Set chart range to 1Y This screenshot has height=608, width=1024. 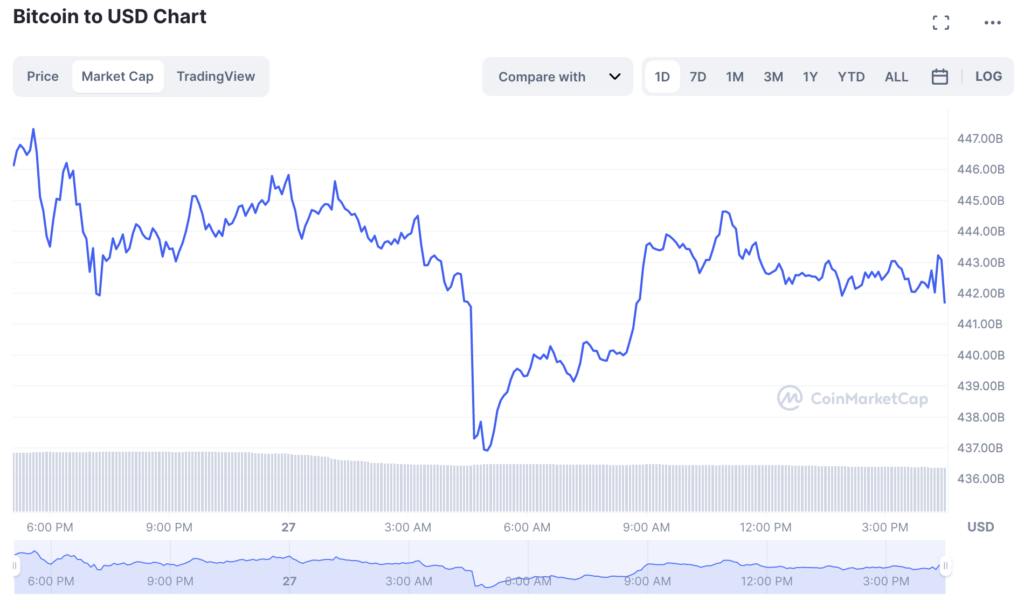click(810, 77)
